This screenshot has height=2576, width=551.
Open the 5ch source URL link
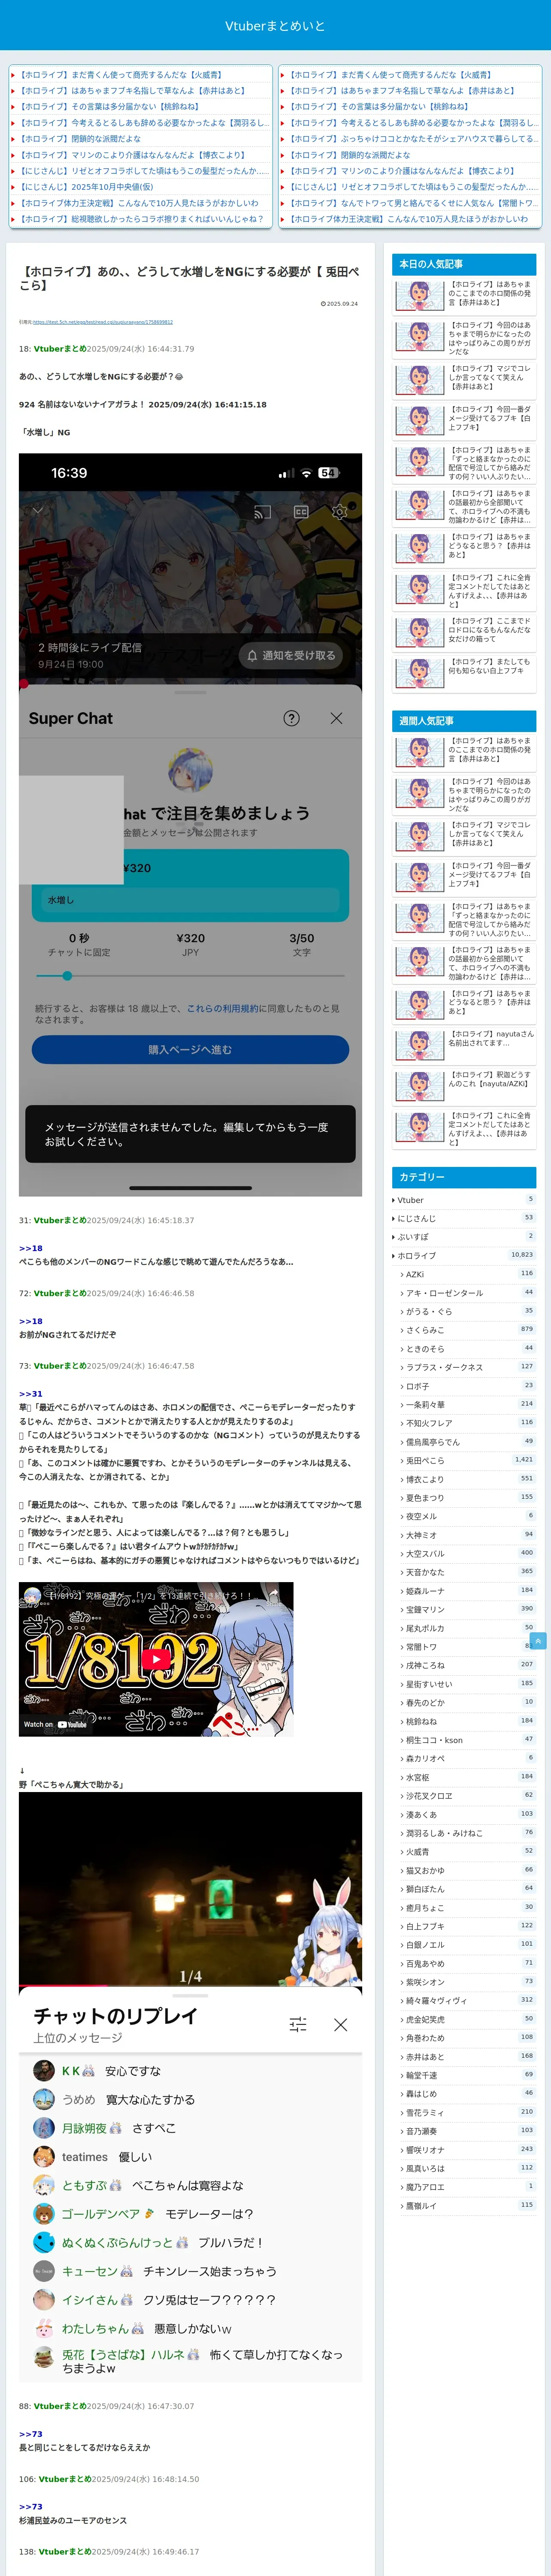tap(102, 322)
